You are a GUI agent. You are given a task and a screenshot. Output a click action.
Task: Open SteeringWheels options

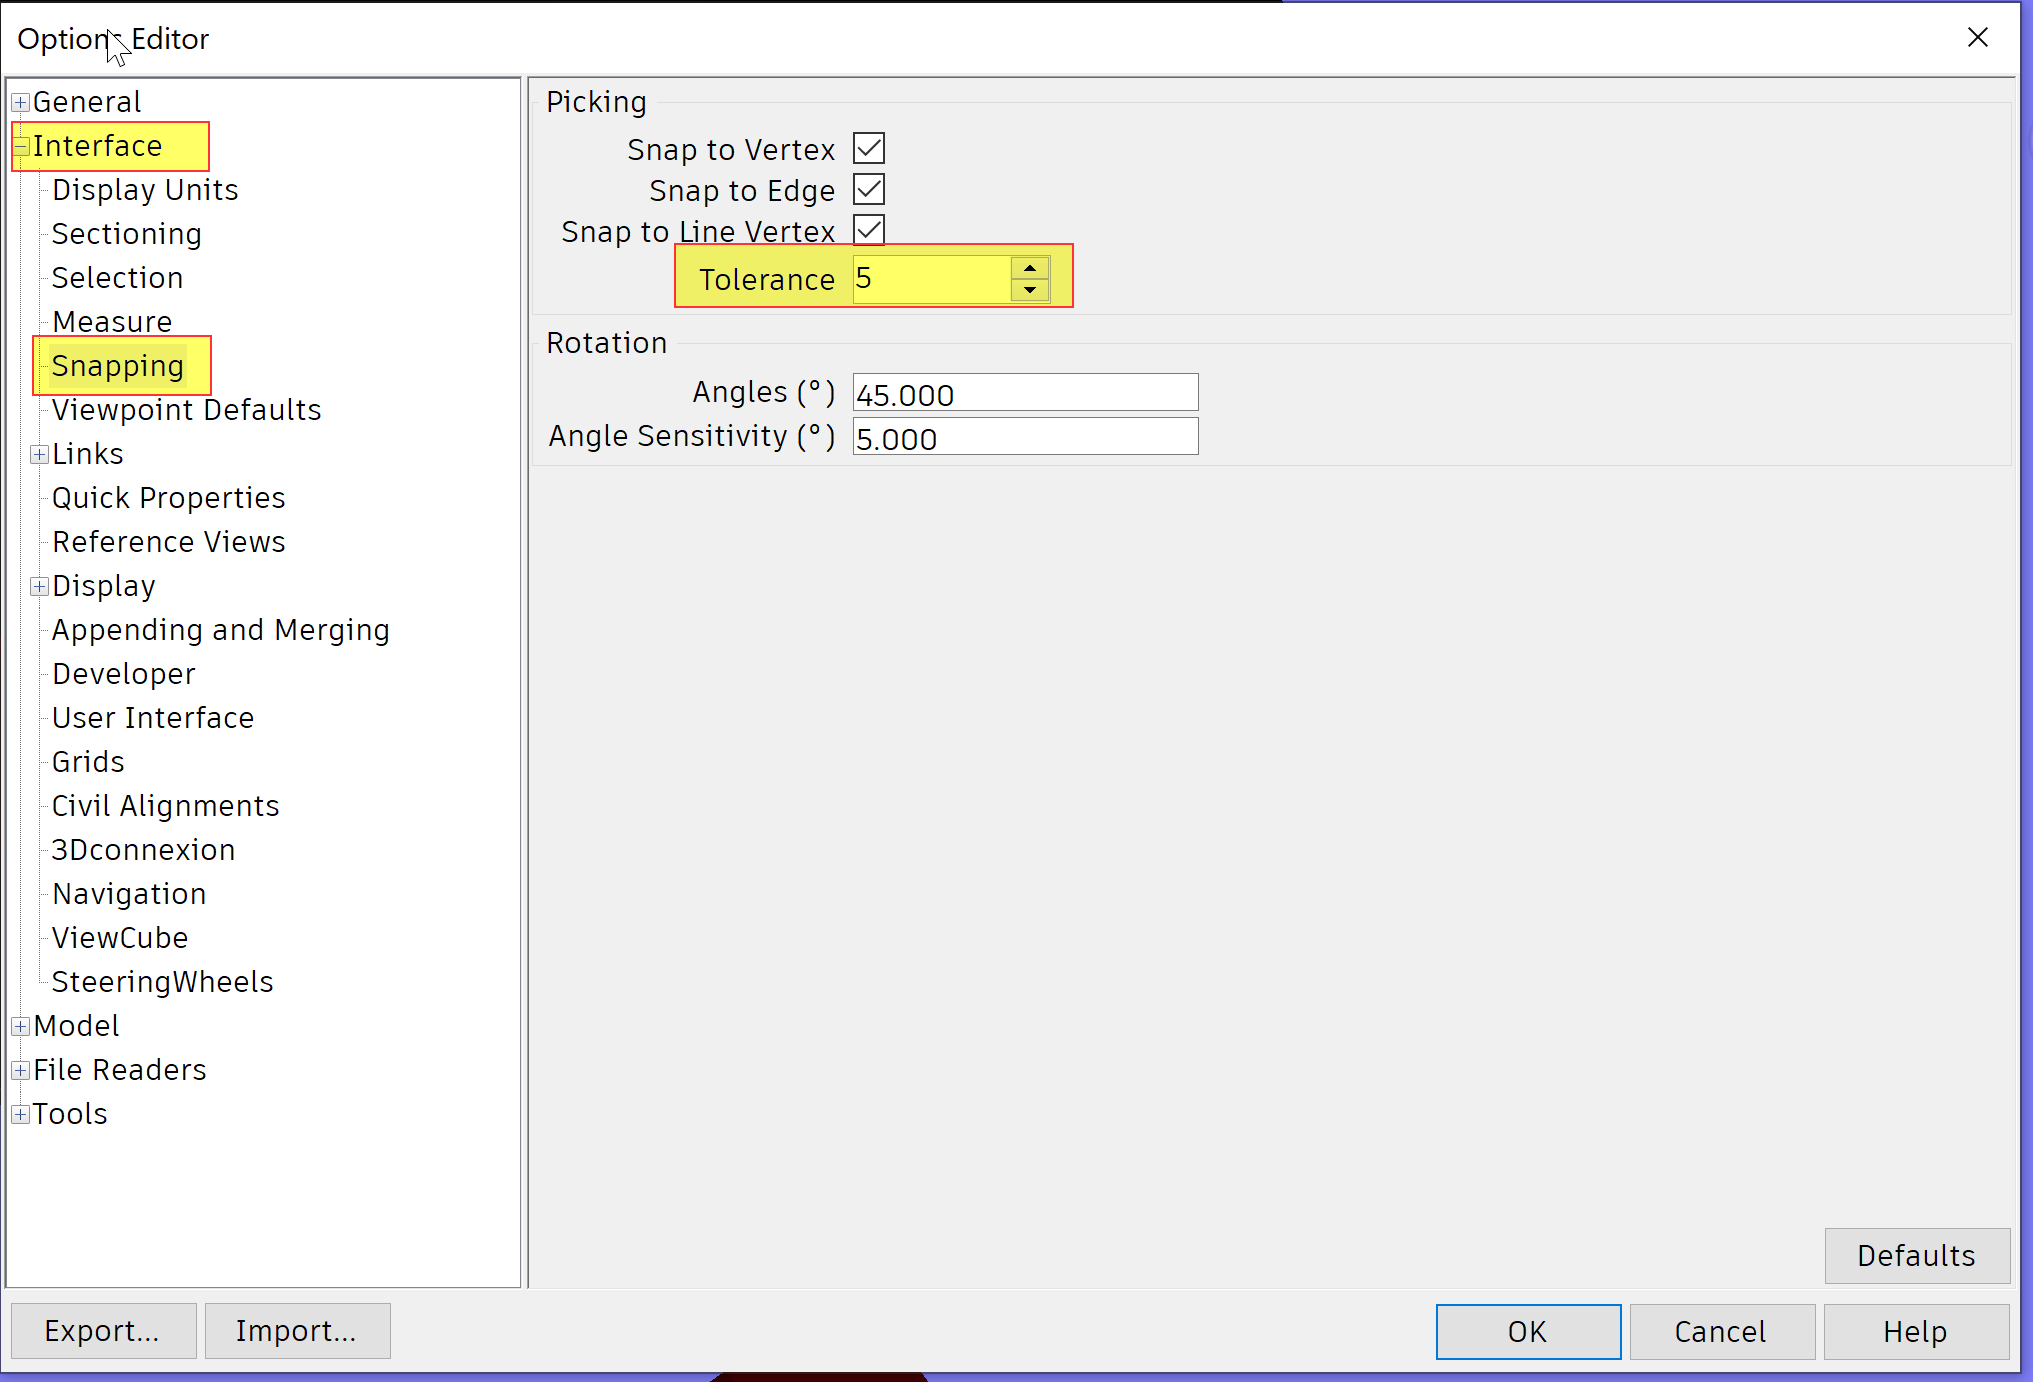(162, 981)
